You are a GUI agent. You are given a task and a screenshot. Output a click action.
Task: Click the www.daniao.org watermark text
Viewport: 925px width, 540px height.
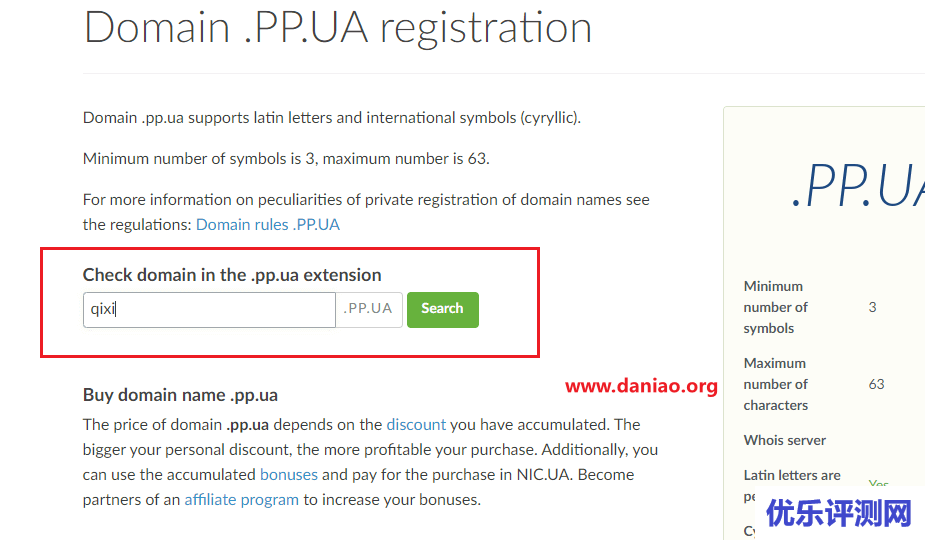pos(641,386)
